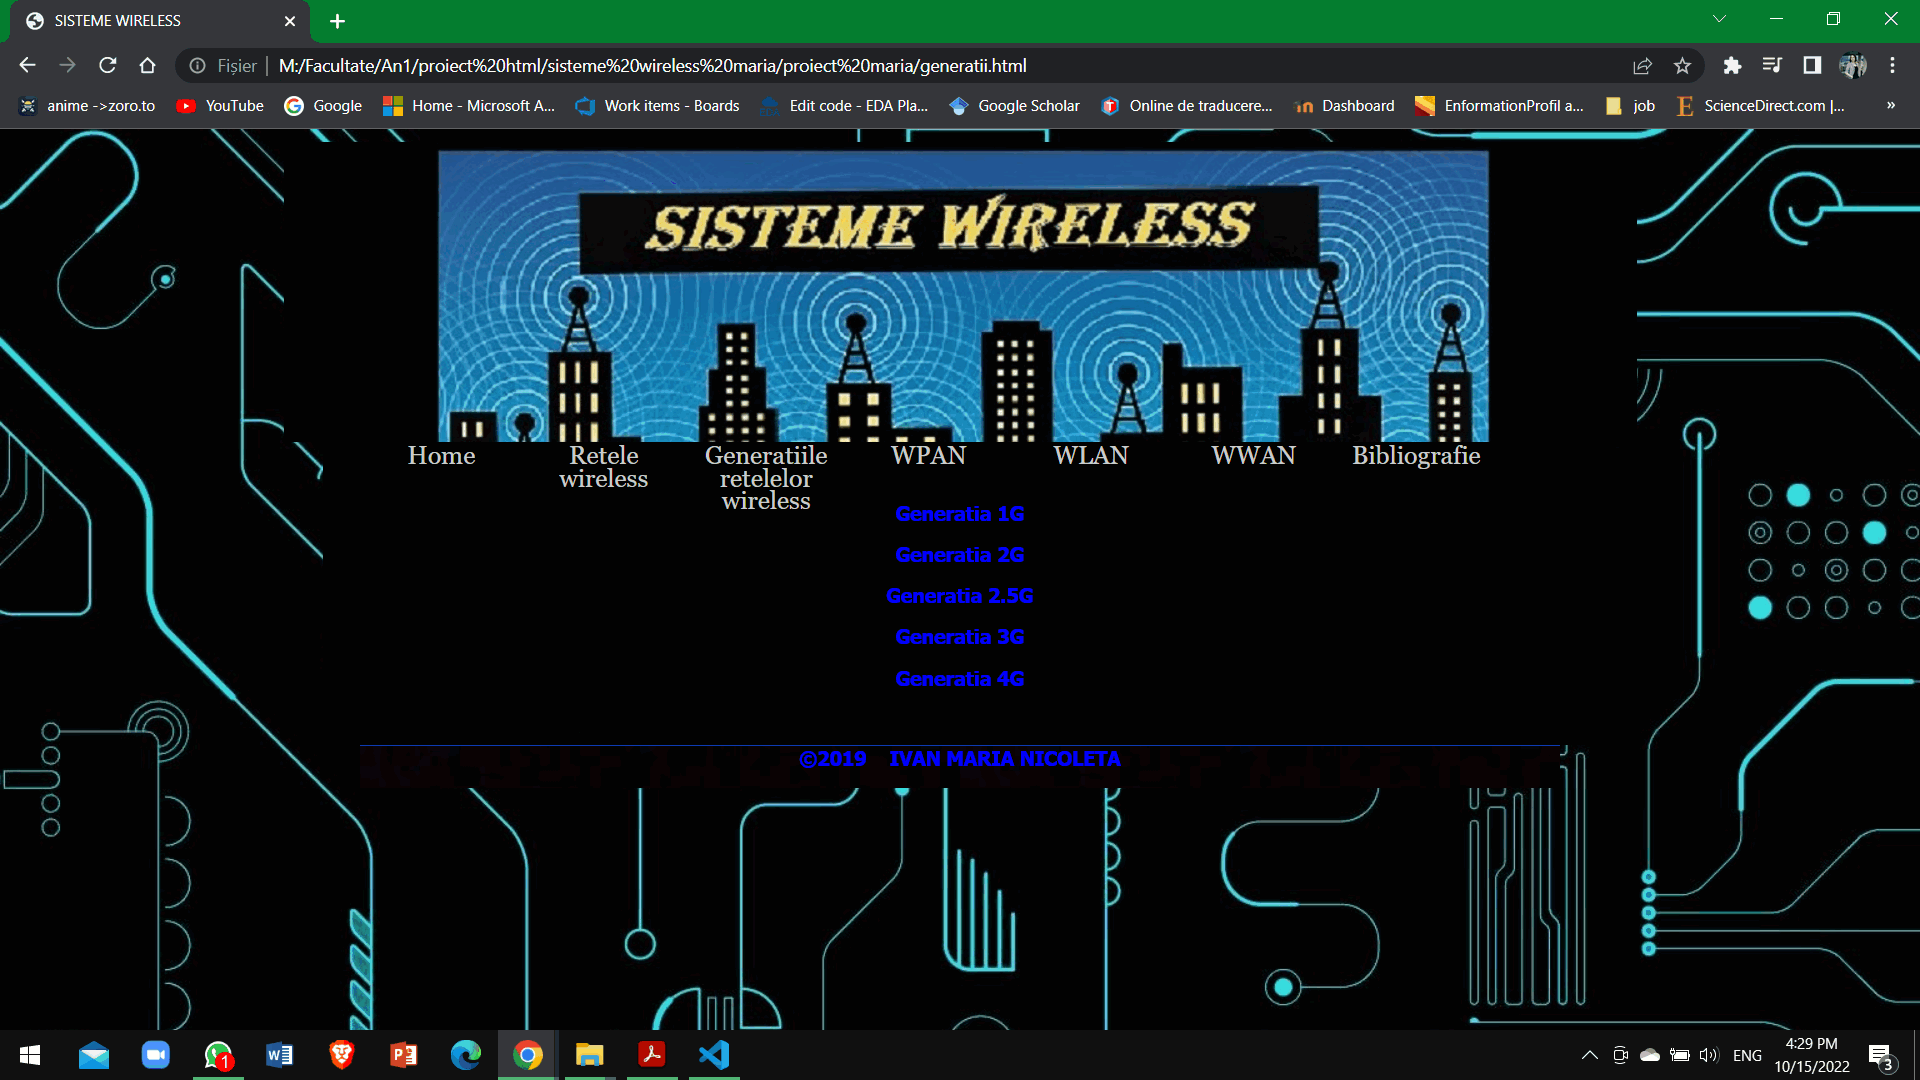Close the SISTEME WIRELESS tab
Viewport: 1920px width, 1080px height.
click(290, 21)
